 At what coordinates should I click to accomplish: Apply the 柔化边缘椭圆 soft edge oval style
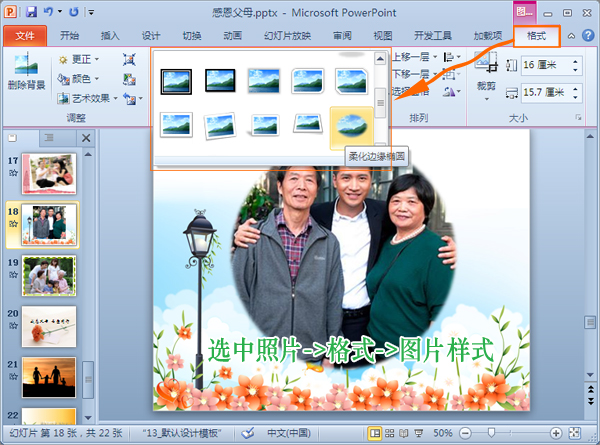click(352, 128)
